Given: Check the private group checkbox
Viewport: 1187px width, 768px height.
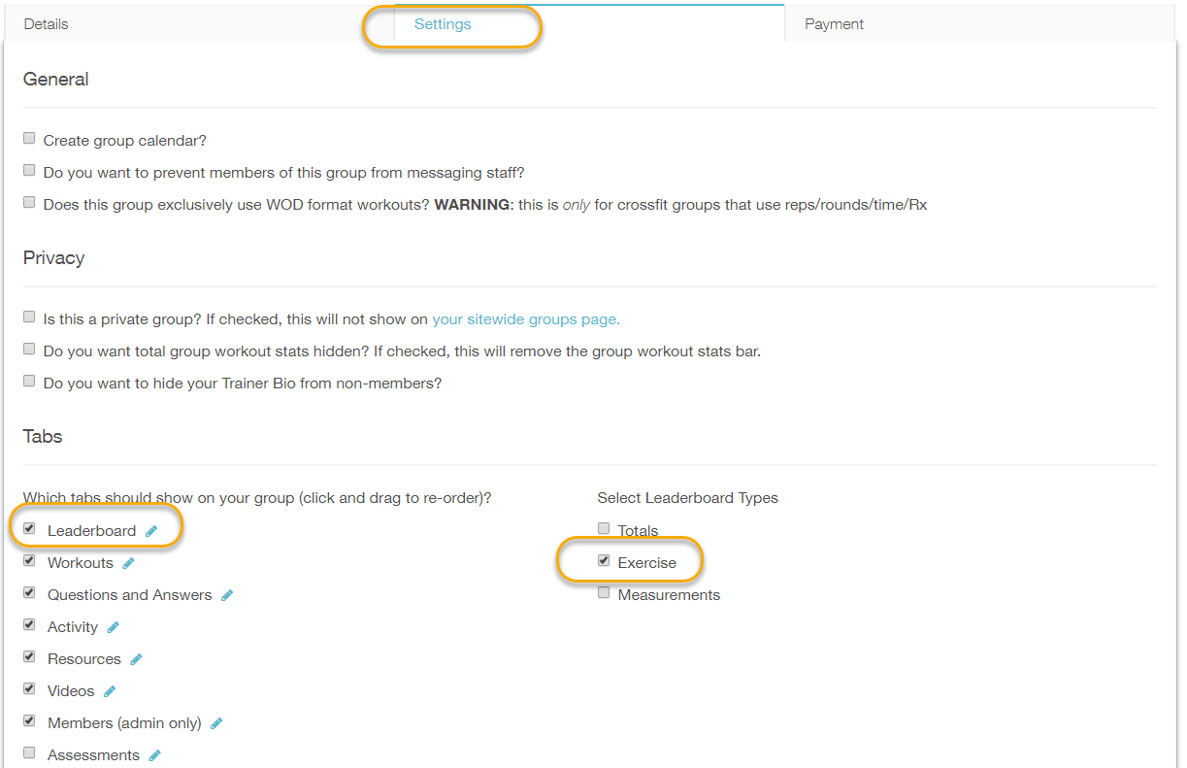Looking at the screenshot, I should tap(29, 317).
